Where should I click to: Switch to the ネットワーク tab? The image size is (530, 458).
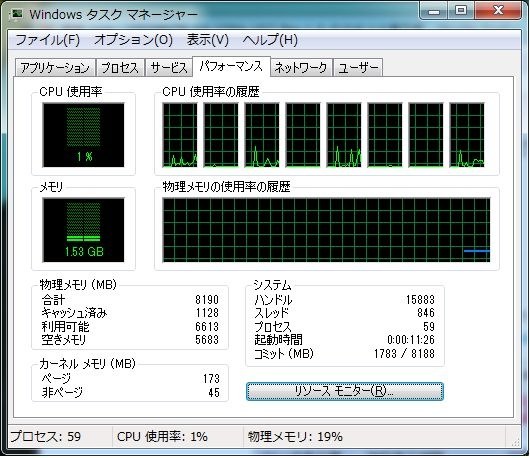coord(301,68)
